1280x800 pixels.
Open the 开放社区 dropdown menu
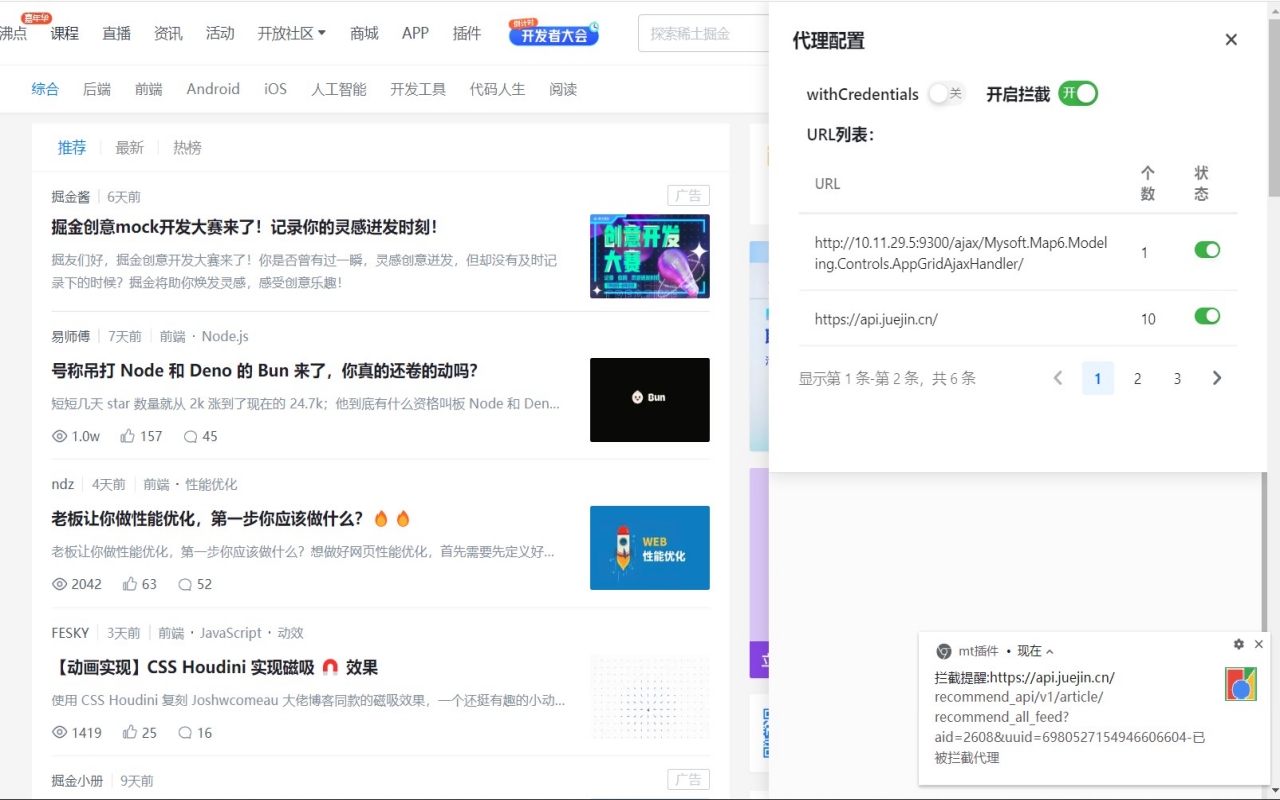click(x=292, y=33)
